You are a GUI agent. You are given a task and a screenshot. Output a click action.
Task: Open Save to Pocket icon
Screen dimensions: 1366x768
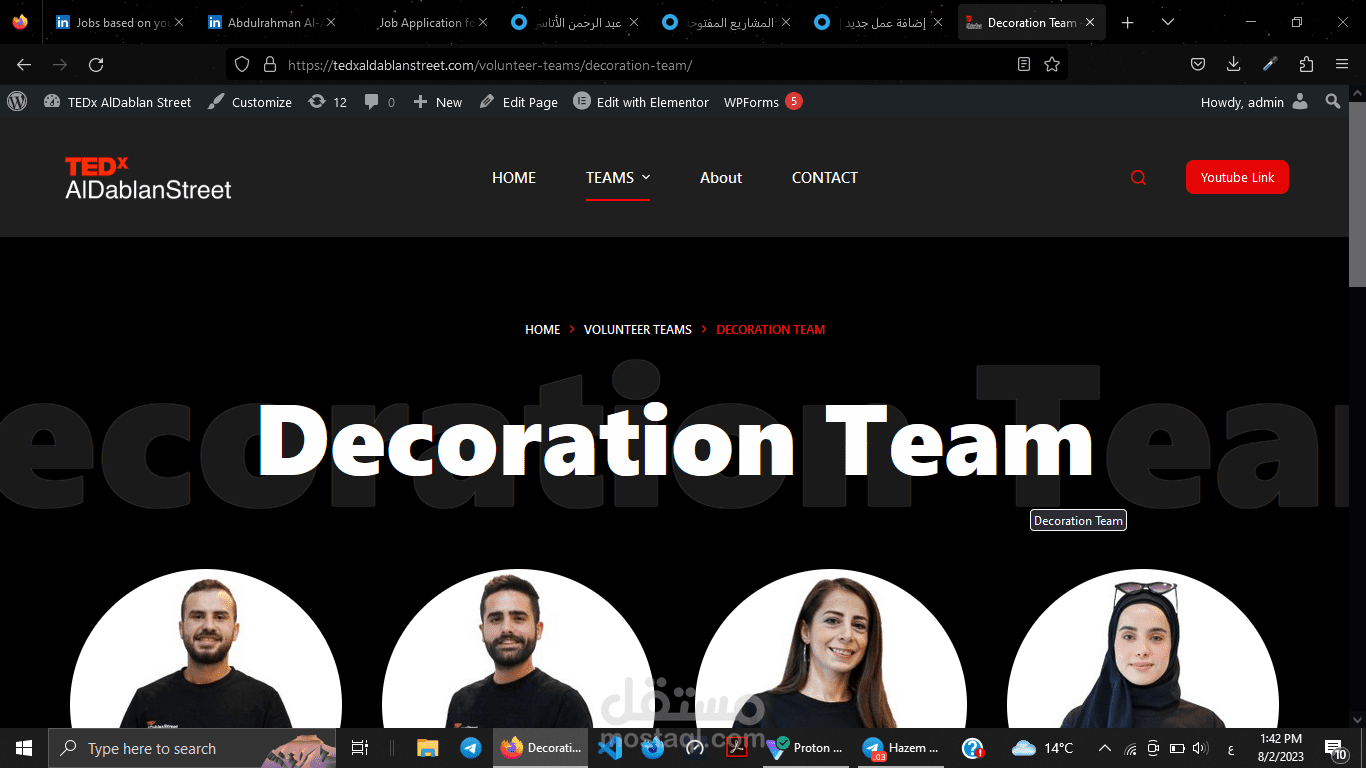point(1198,64)
